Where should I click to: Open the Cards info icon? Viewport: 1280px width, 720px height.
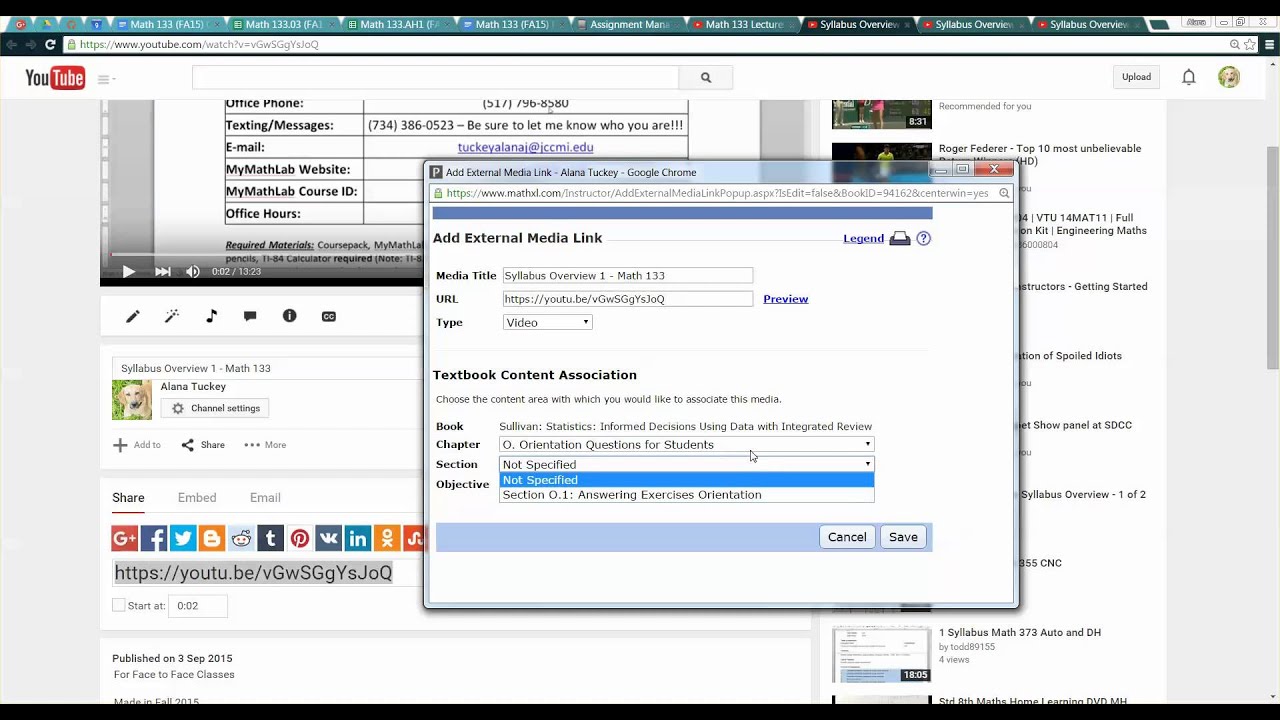point(289,316)
